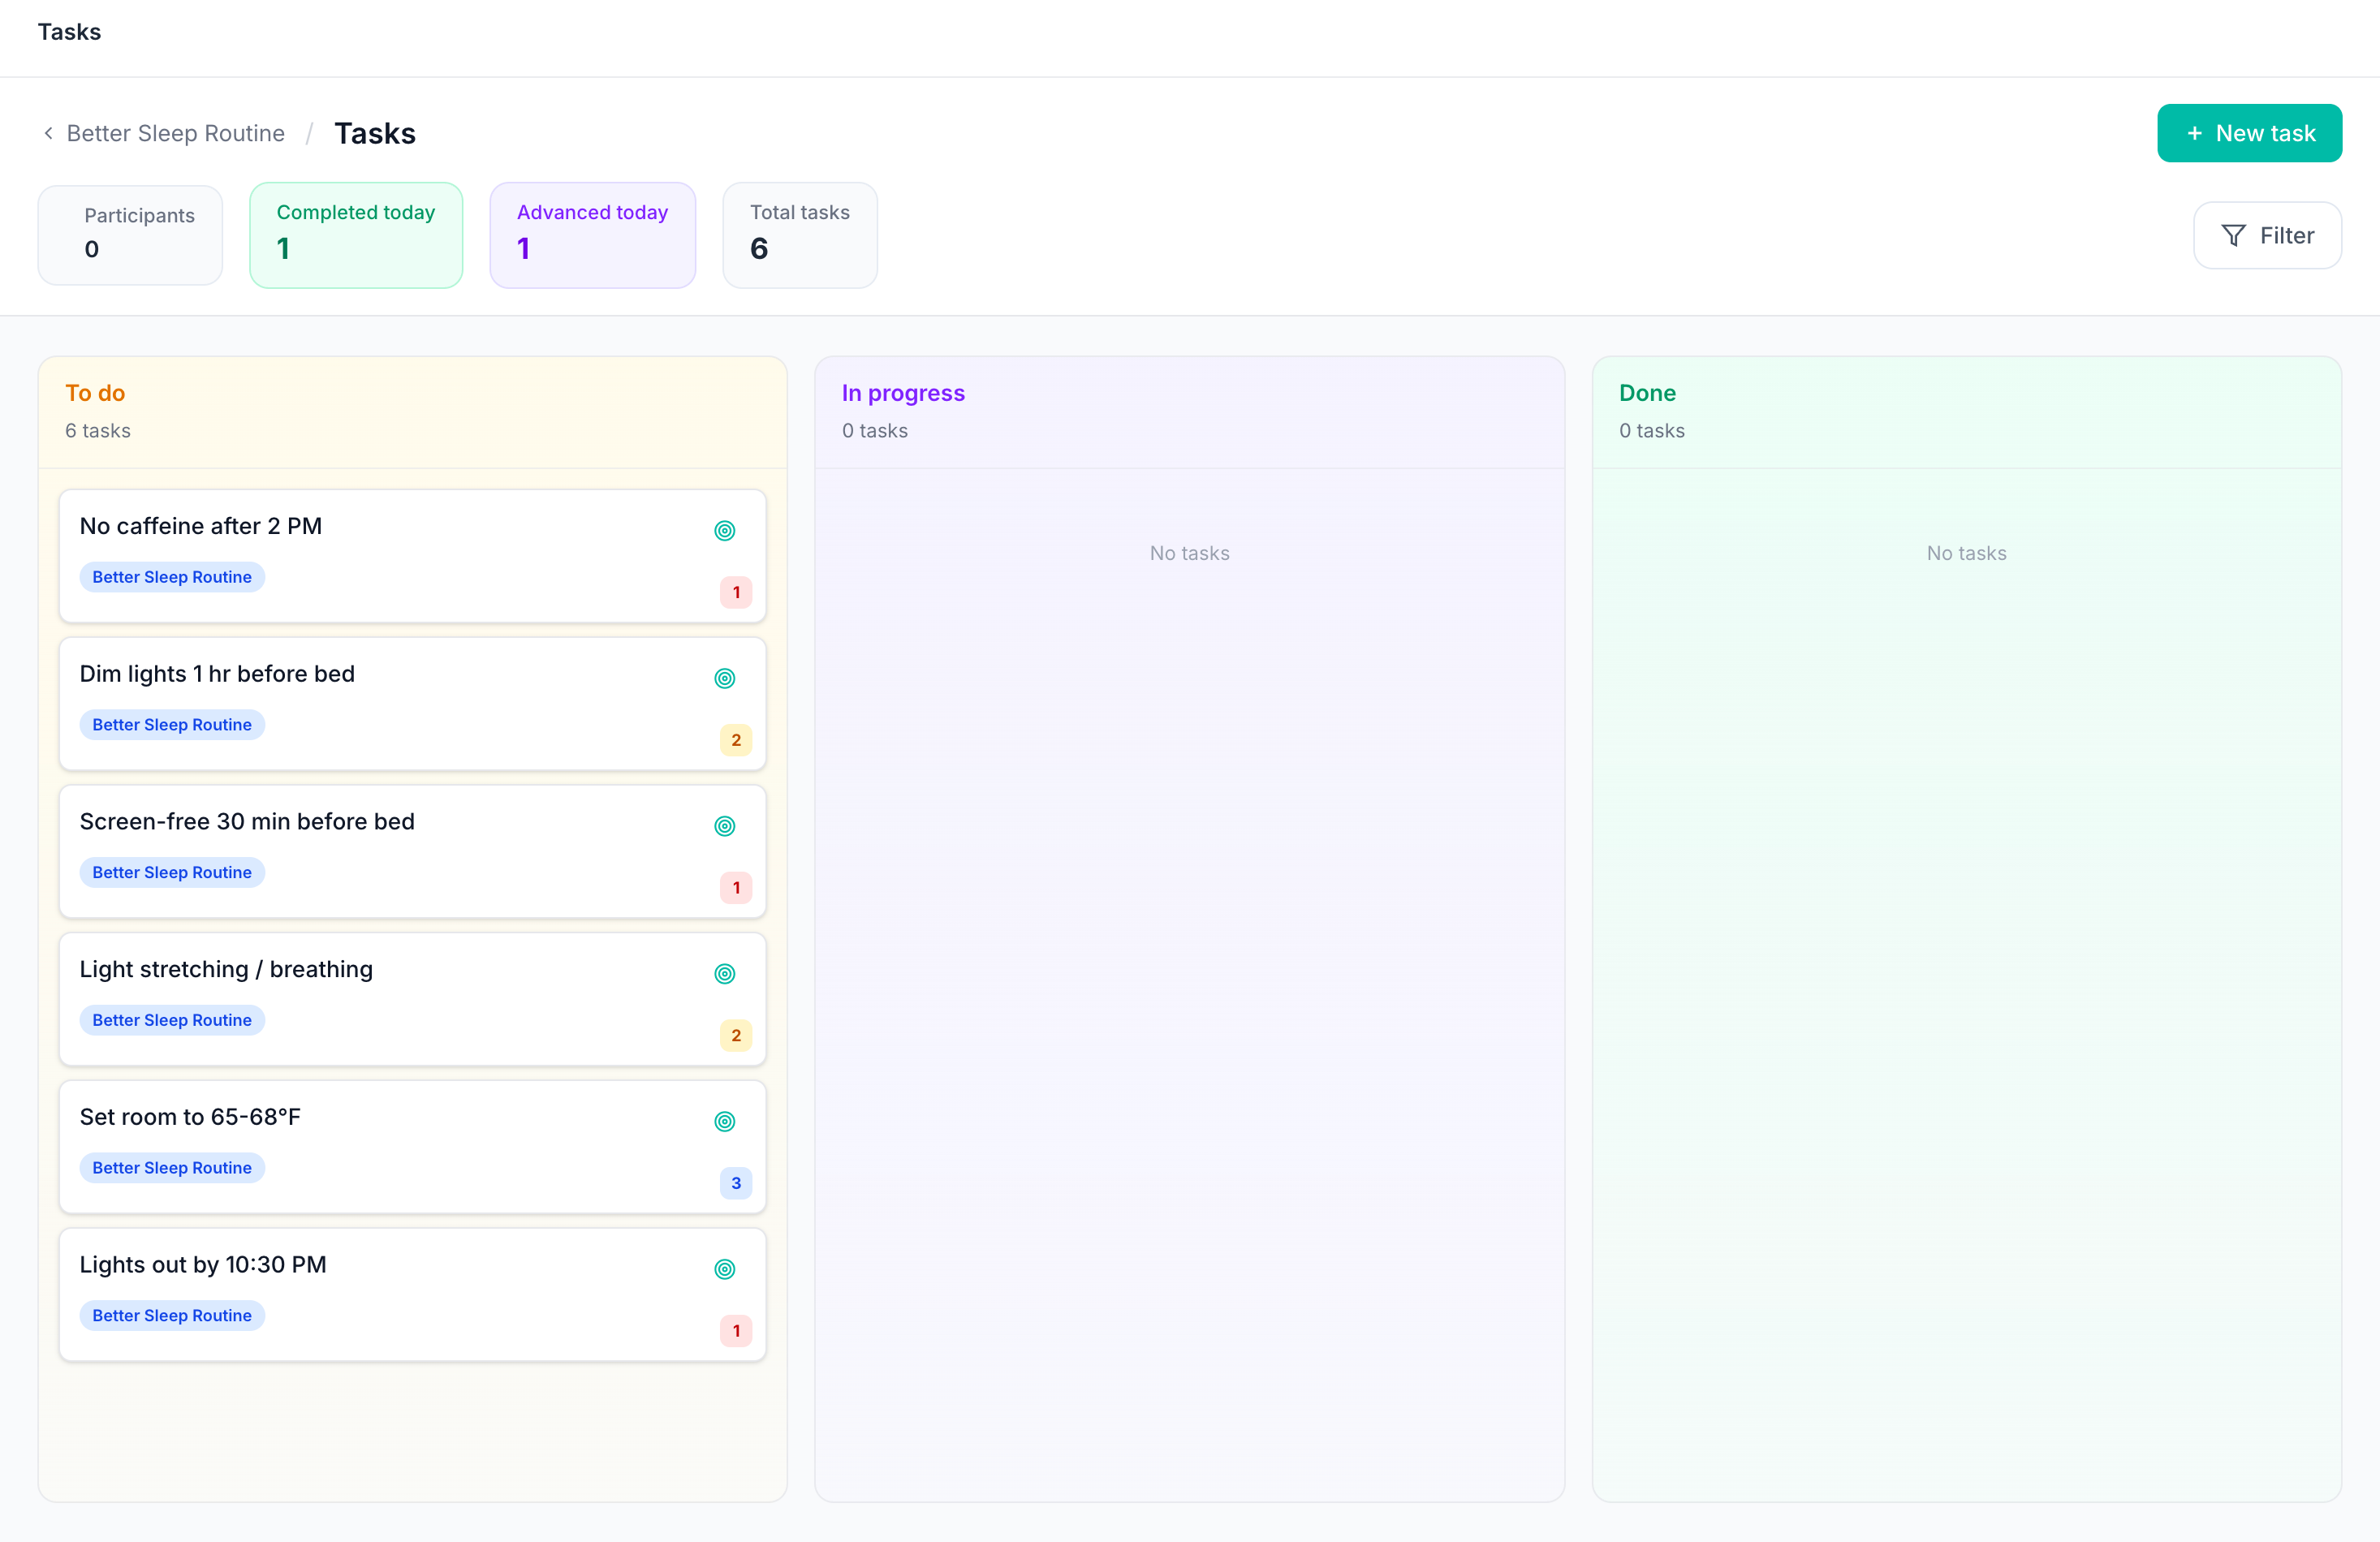Click target icon on No caffeine after 2 PM
Image resolution: width=2380 pixels, height=1542 pixels.
point(724,531)
